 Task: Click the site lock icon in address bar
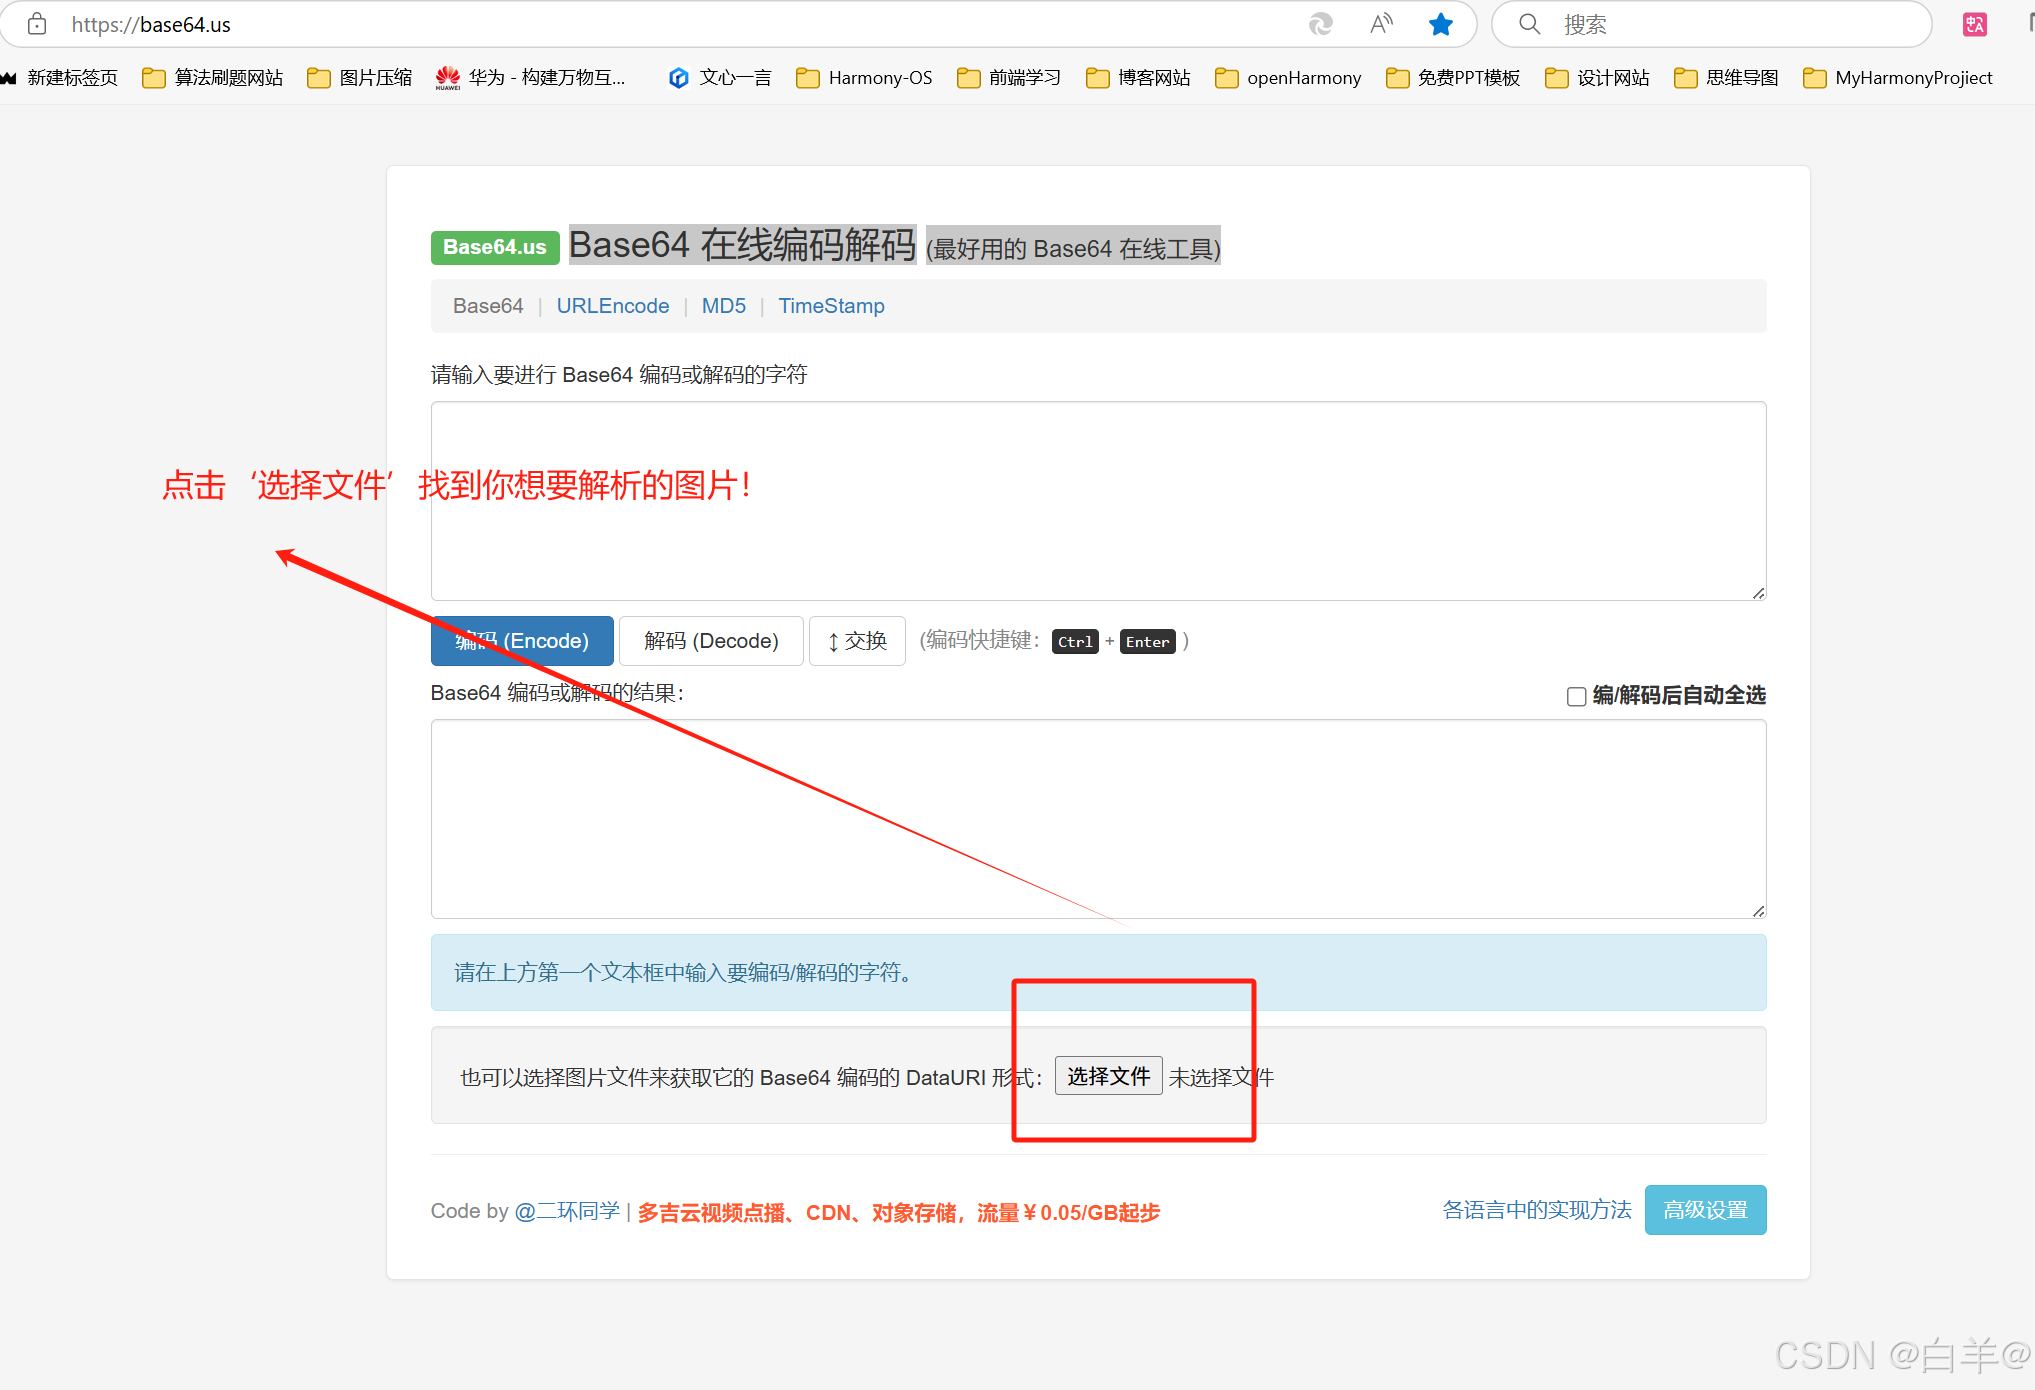[37, 24]
